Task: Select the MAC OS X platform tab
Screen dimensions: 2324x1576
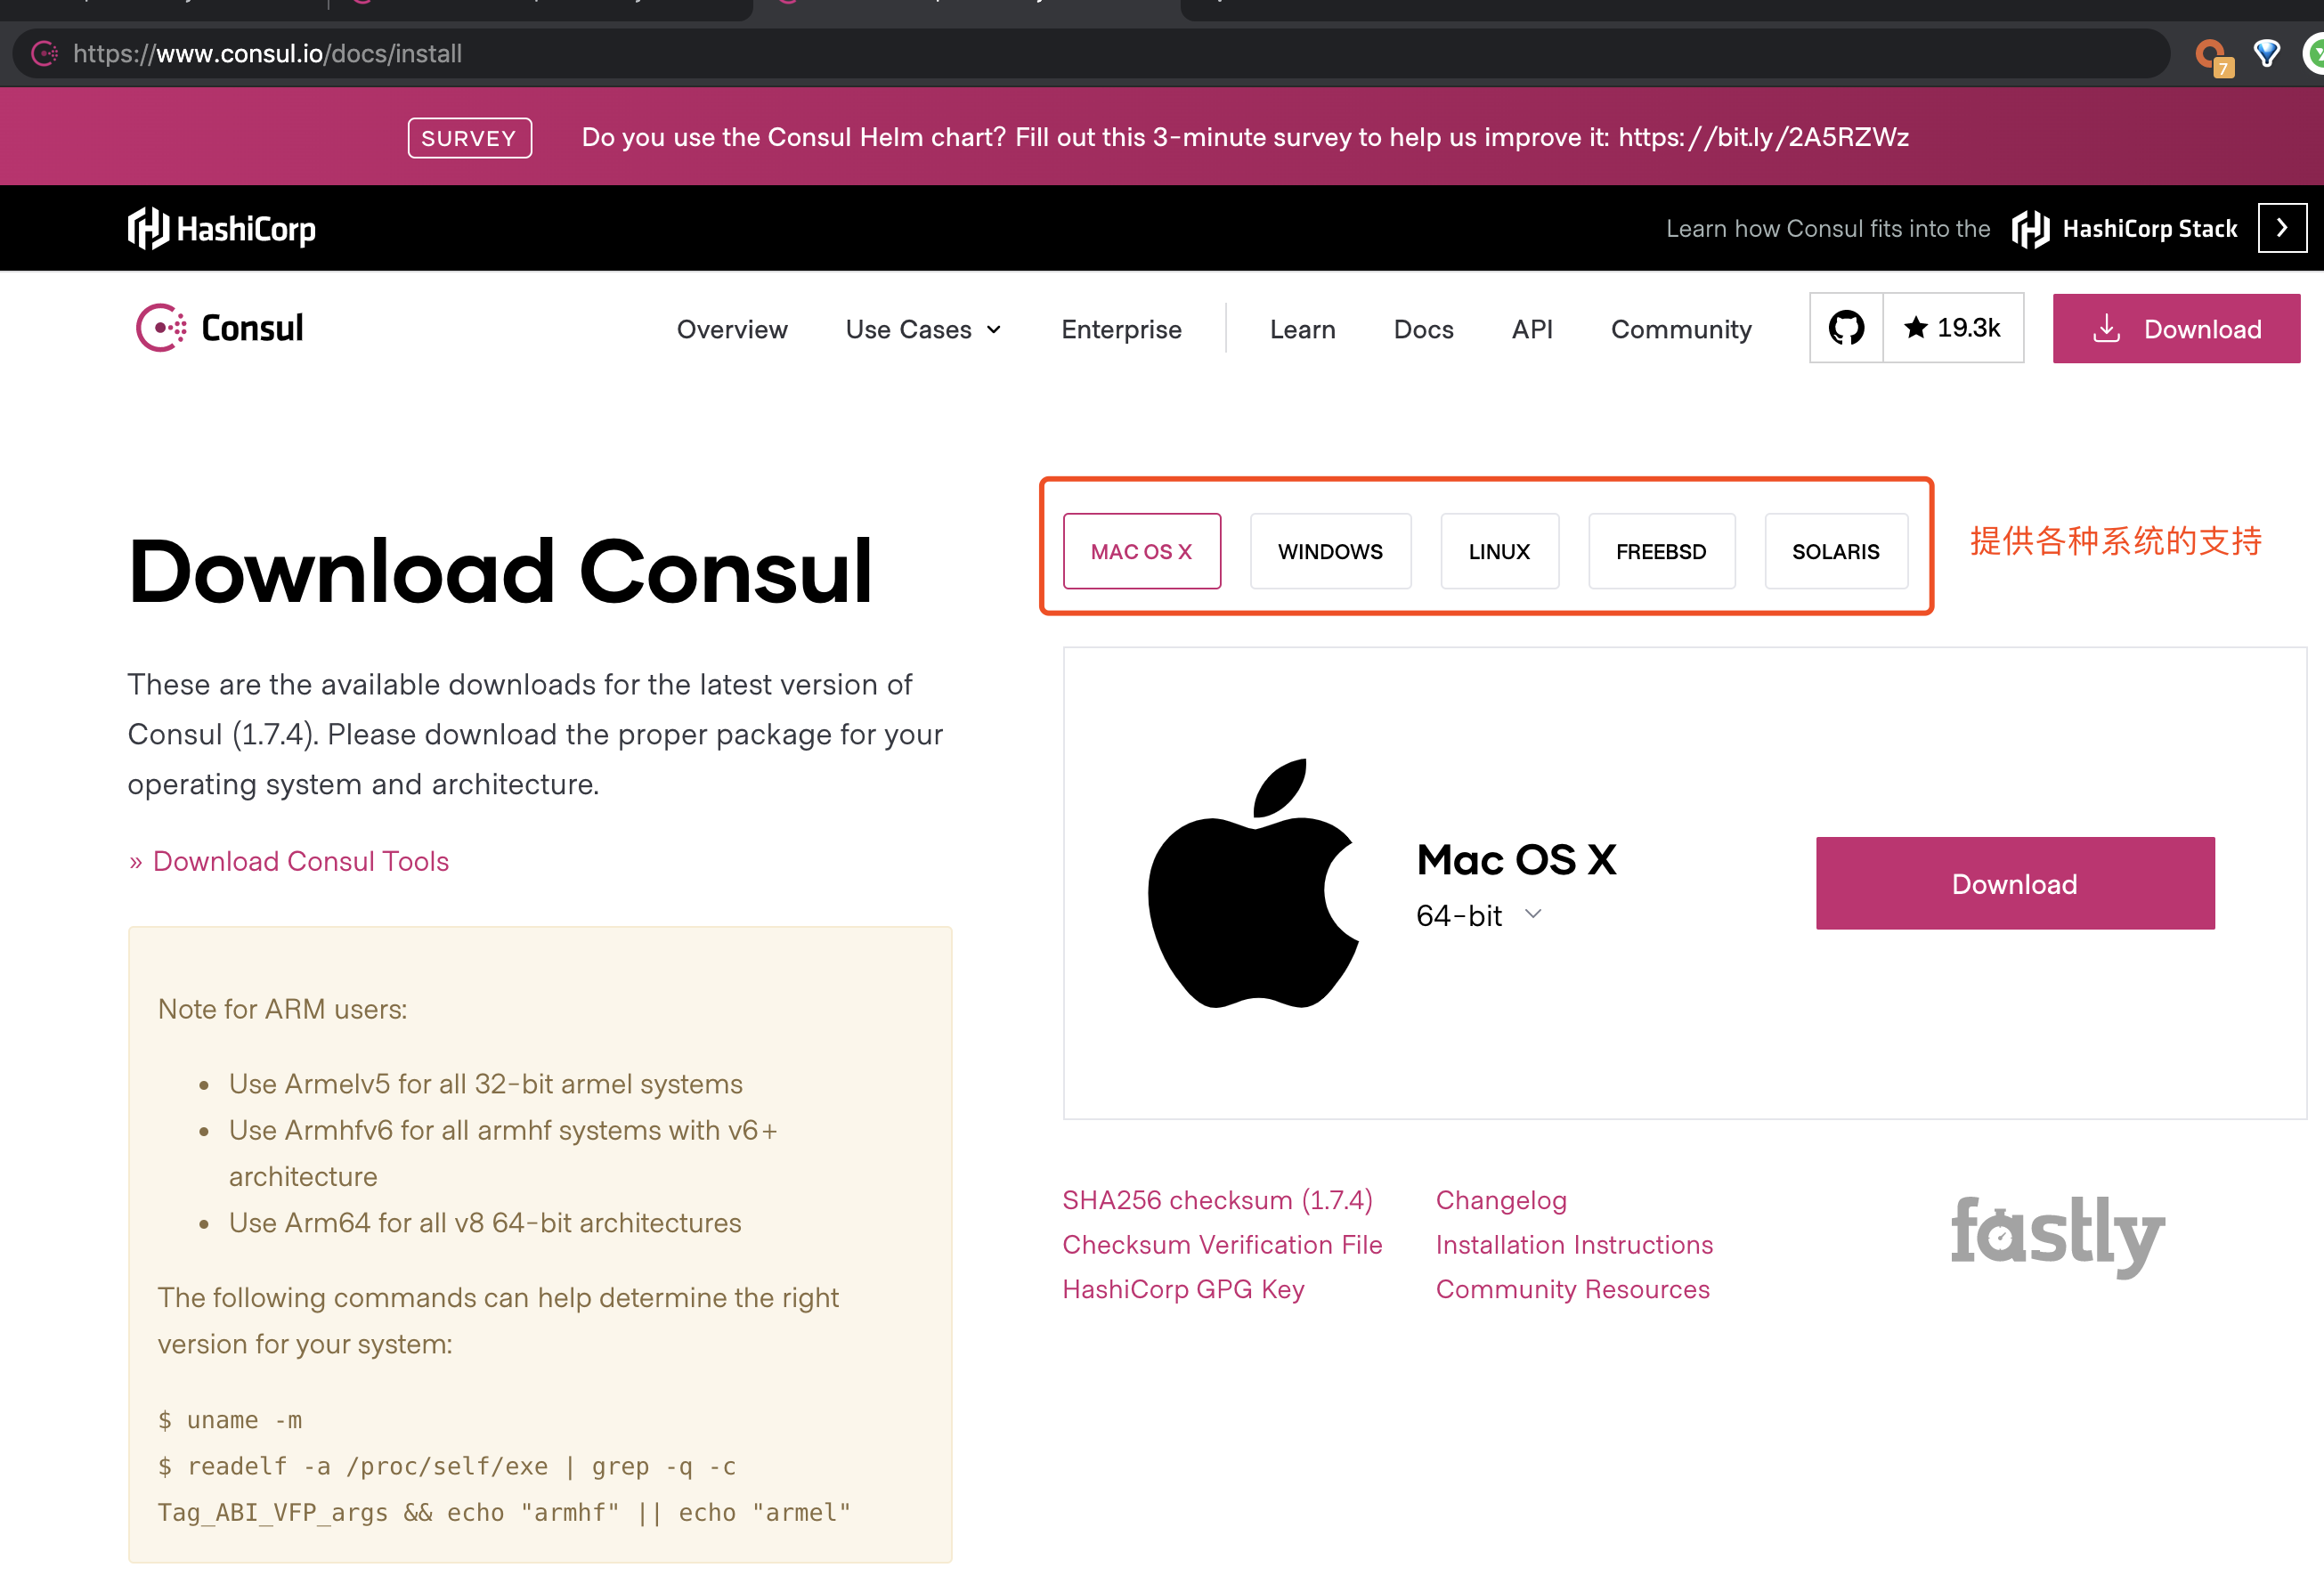Action: [x=1141, y=551]
